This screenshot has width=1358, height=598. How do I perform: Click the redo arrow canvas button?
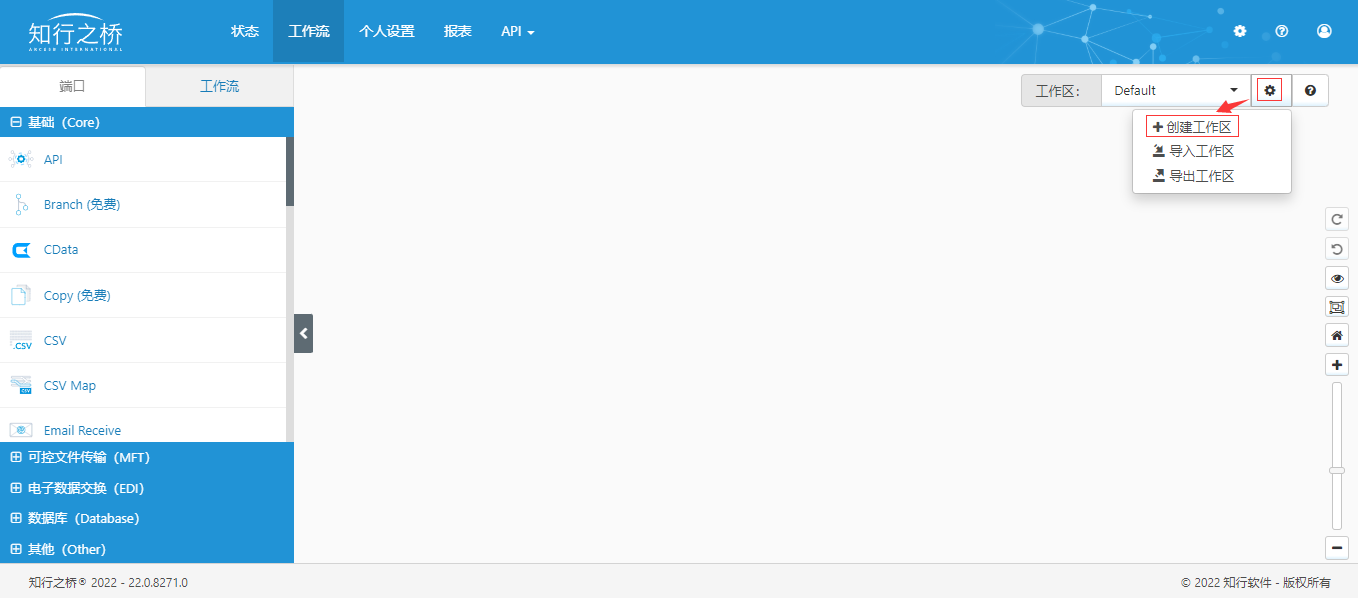click(x=1337, y=219)
